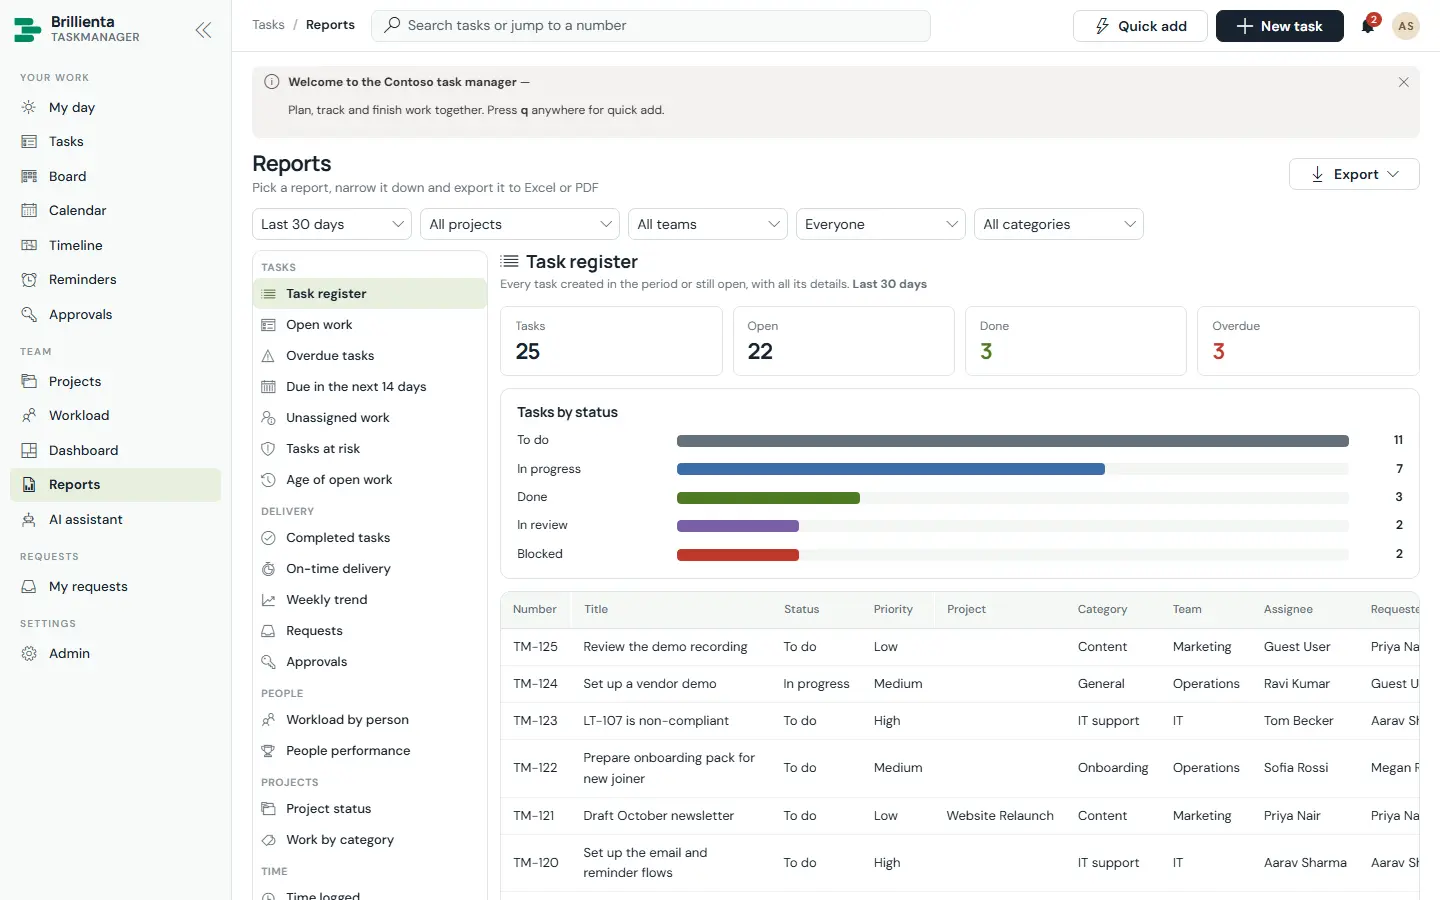Select the Open work report
Viewport: 1440px width, 900px height.
pyautogui.click(x=370, y=324)
